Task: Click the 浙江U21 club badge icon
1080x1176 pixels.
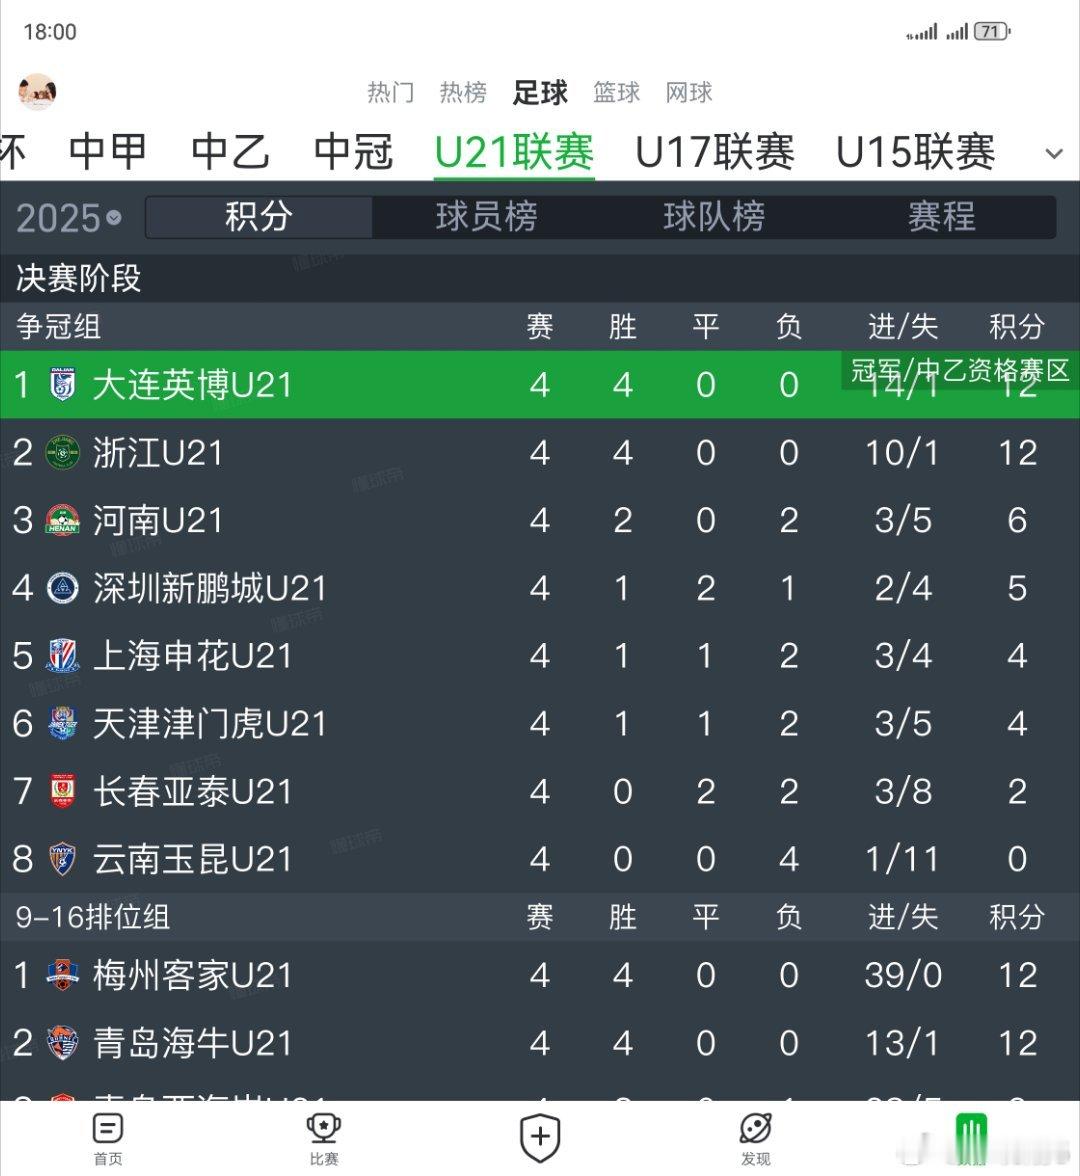Action: click(62, 453)
